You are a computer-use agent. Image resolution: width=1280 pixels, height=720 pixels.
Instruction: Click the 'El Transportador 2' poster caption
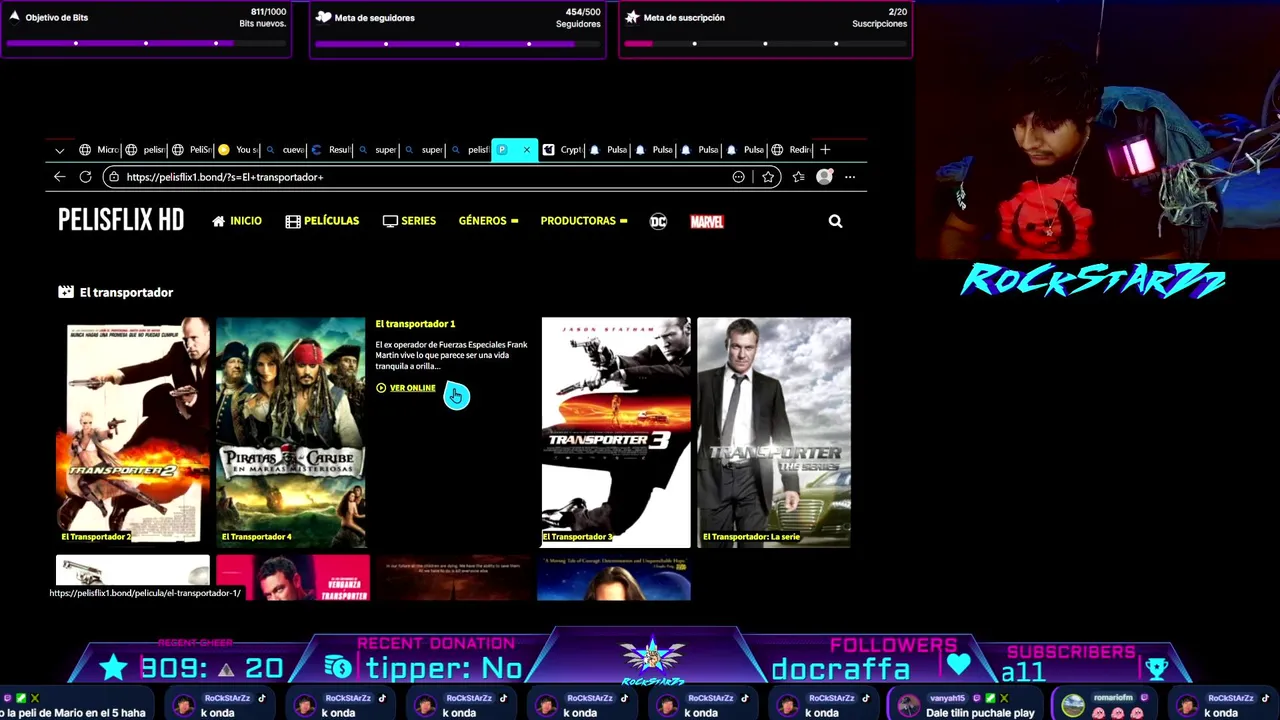(96, 537)
